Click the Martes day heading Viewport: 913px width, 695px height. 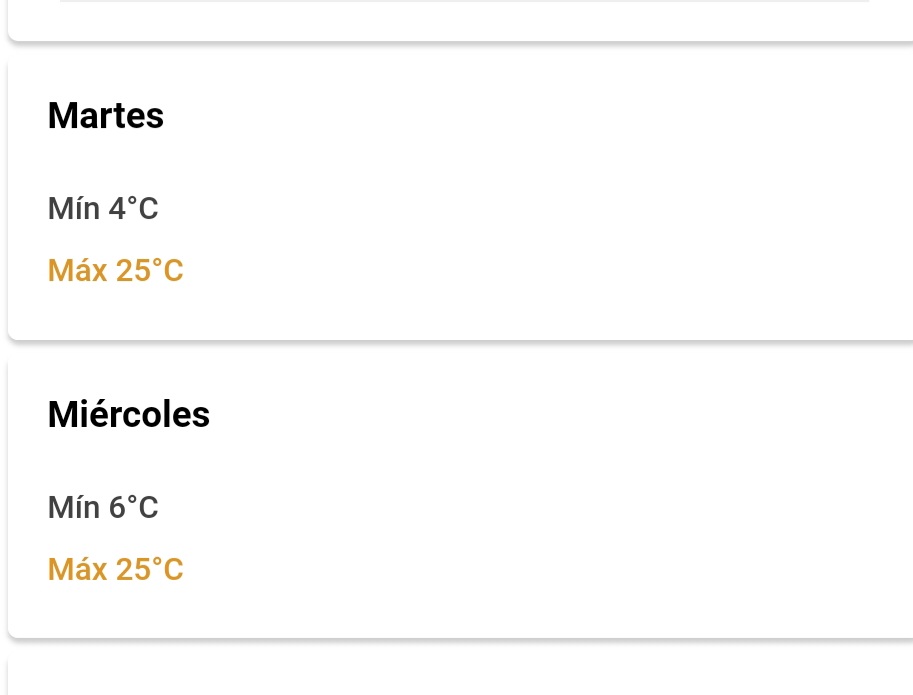(106, 116)
